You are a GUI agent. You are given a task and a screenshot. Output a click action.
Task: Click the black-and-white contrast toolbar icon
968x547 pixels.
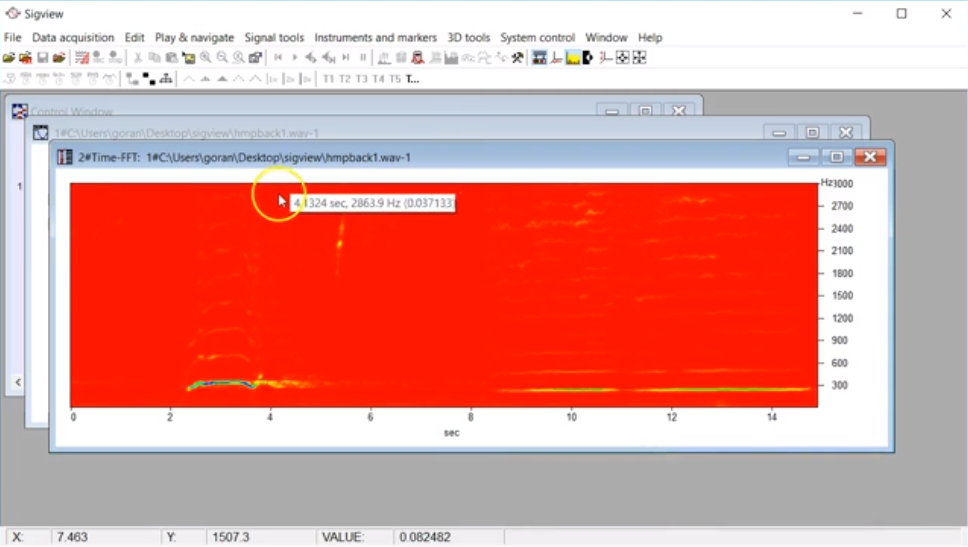[589, 58]
